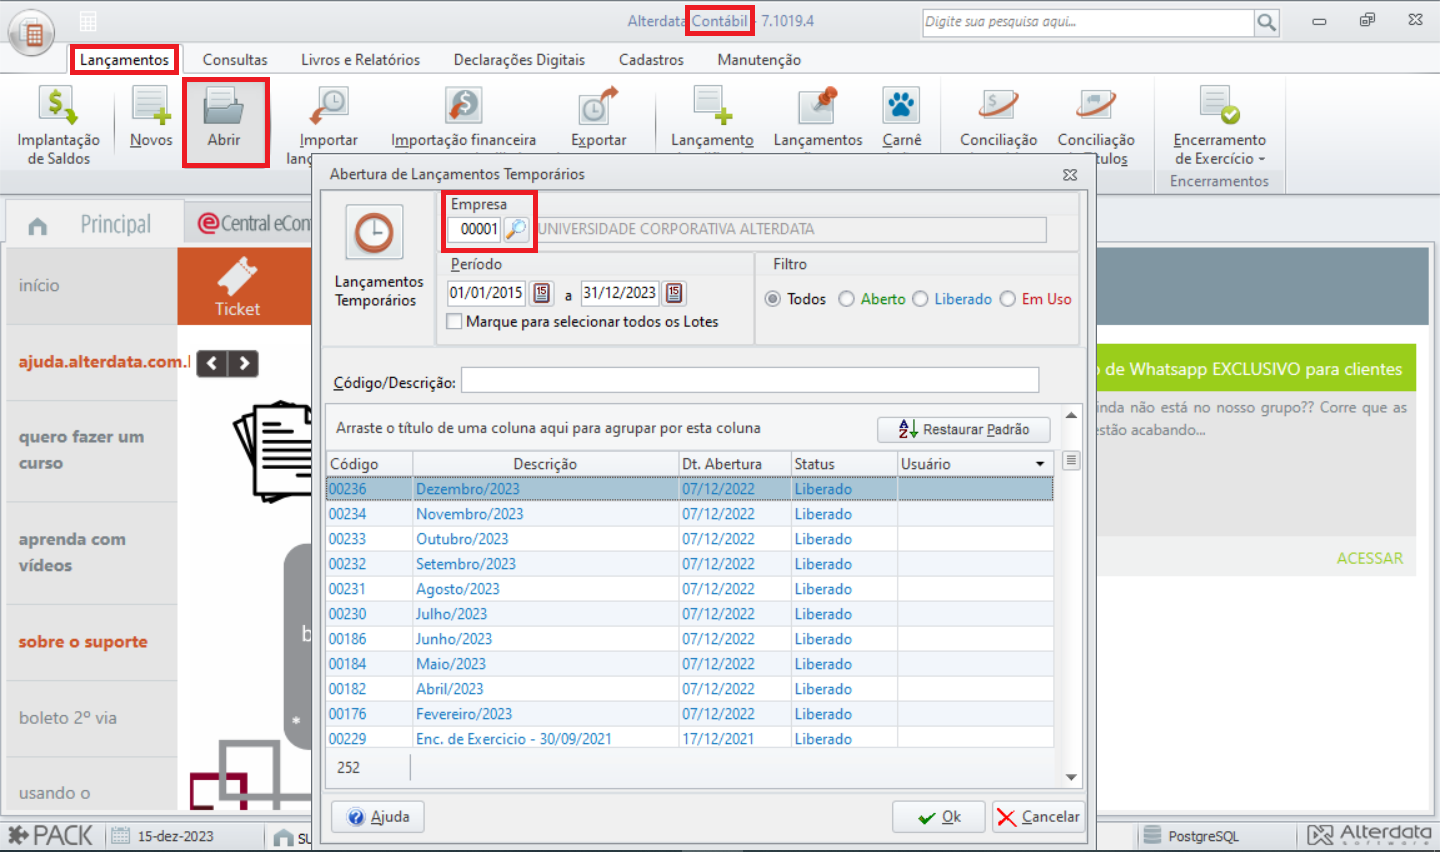Click the quick access grid icon in the title bar
This screenshot has height=852, width=1440.
[x=88, y=21]
